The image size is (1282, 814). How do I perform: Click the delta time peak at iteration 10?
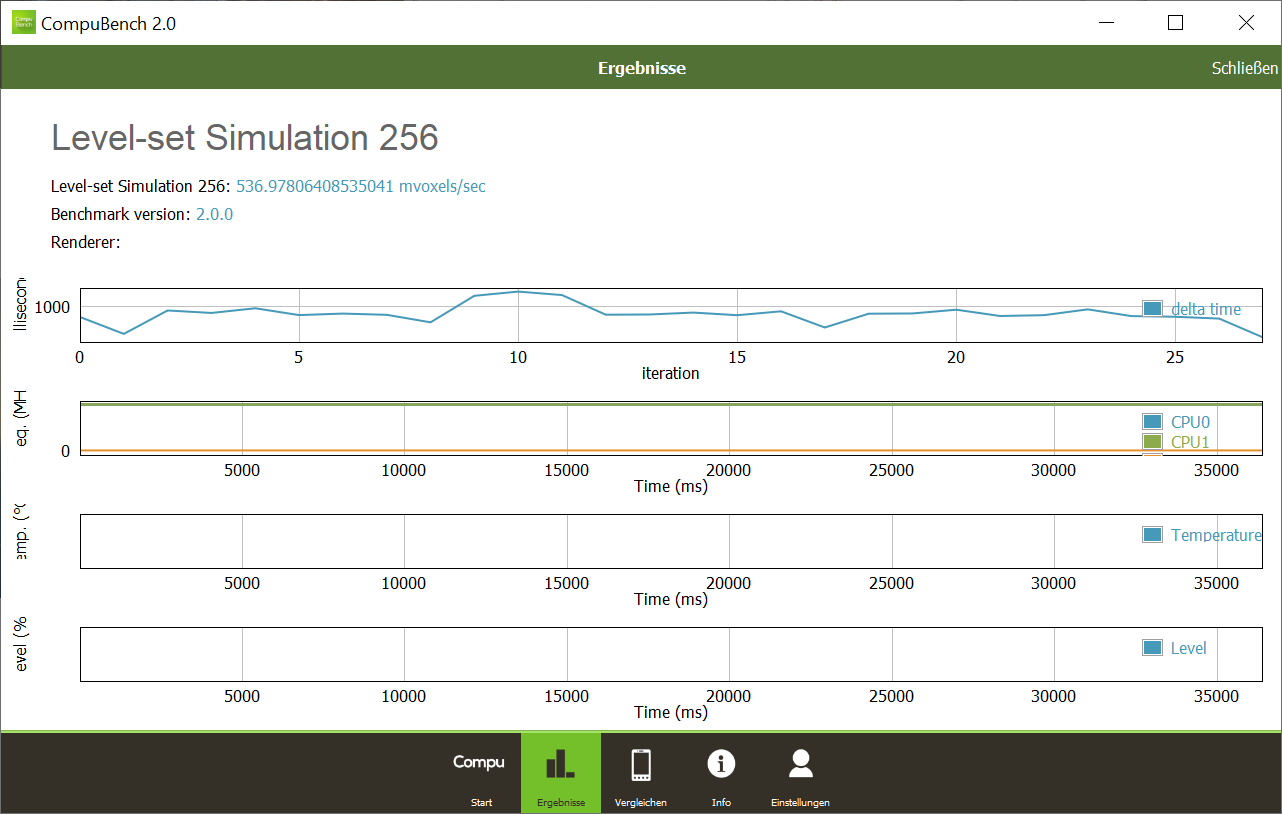click(518, 292)
